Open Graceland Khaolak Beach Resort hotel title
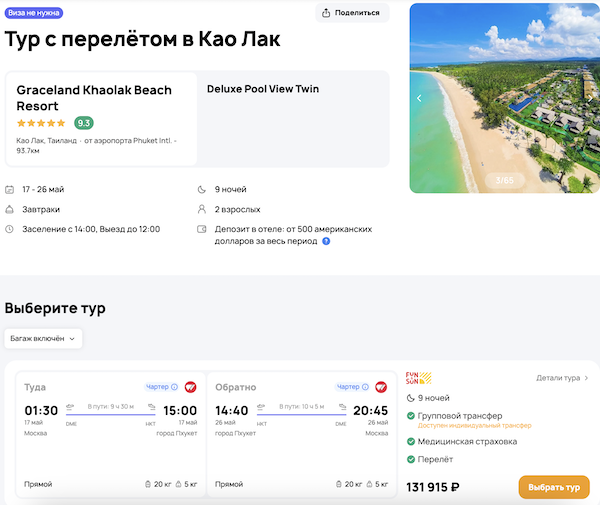 [94, 97]
